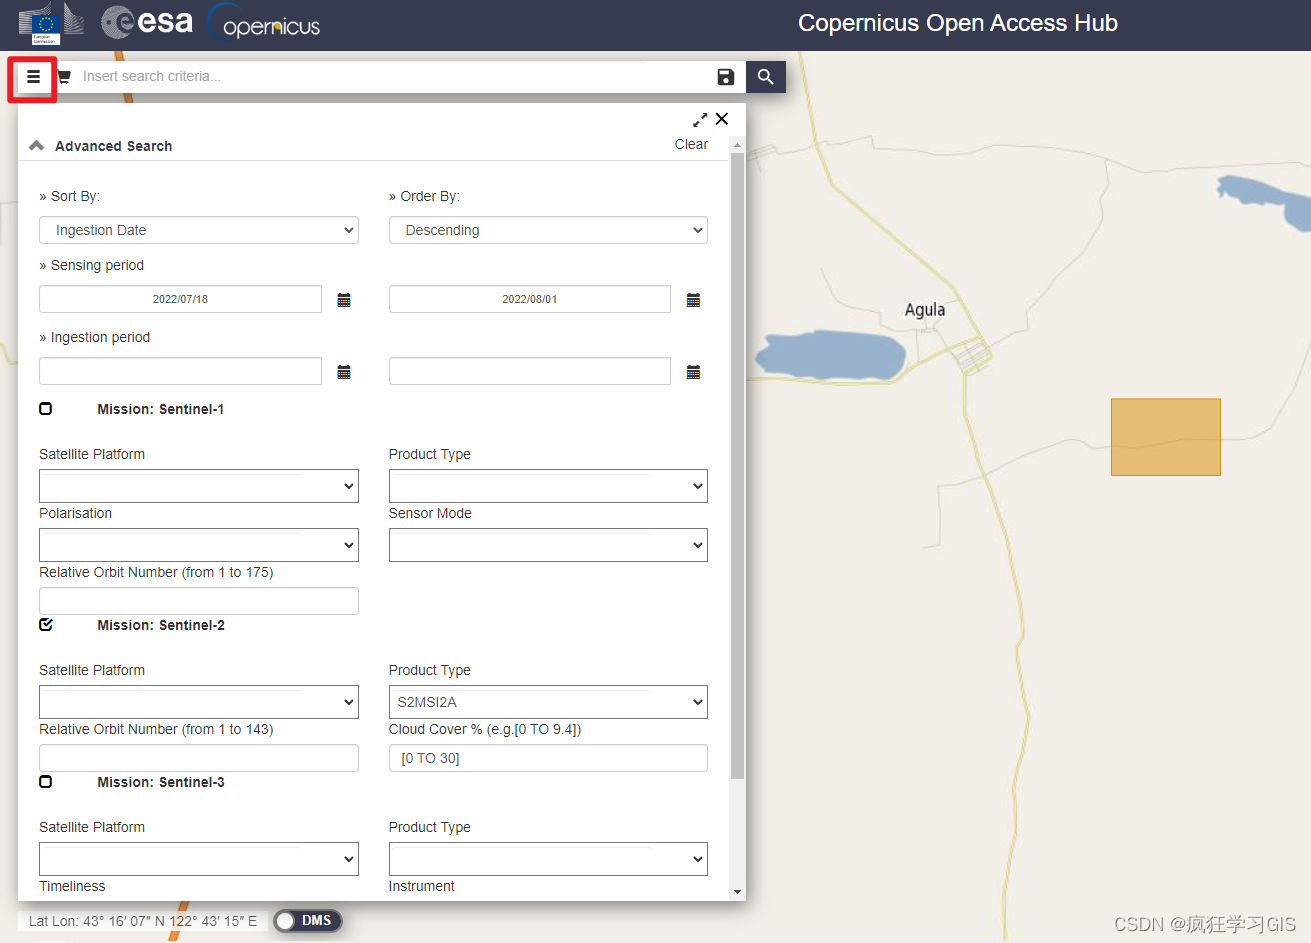
Task: Click Sentinel-1 Relative Orbit Number field
Action: point(199,601)
